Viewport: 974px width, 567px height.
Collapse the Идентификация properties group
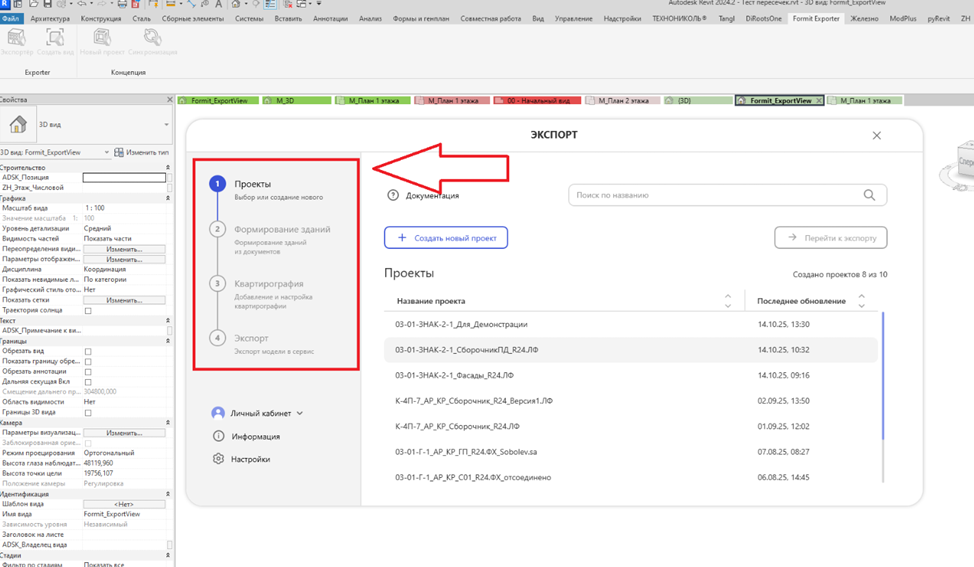click(168, 494)
